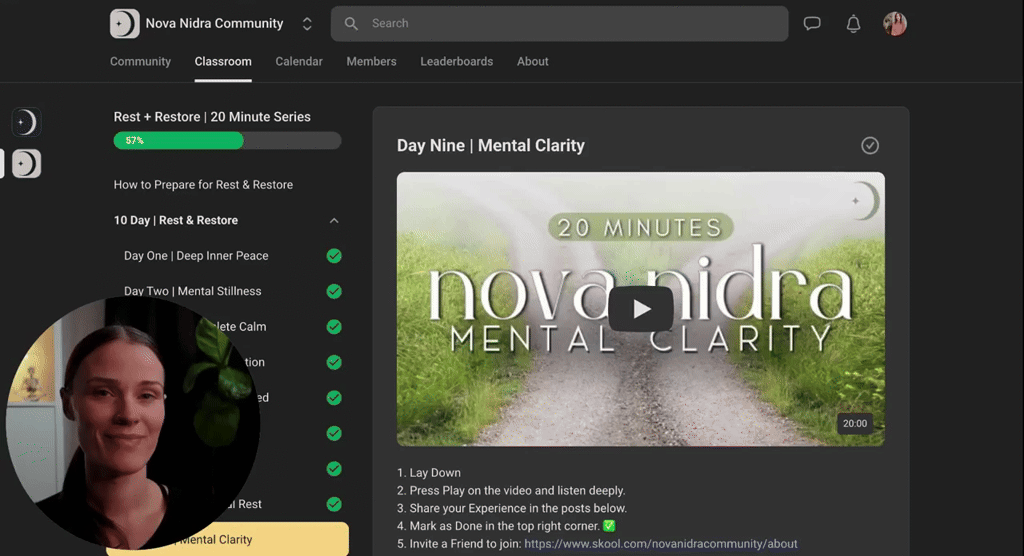Toggle completion checkmark beside Total Rest lesson
Screen dimensions: 1024x556
(x=334, y=504)
